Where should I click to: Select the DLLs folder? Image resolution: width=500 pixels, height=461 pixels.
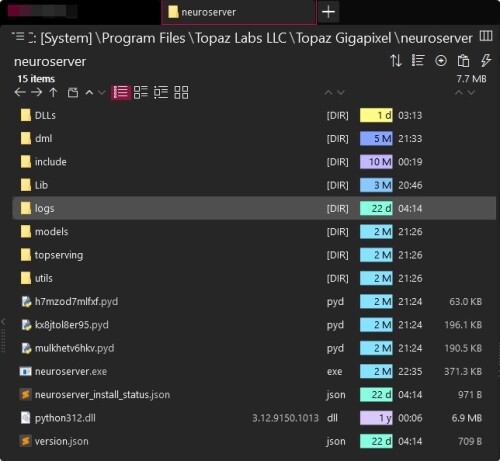coord(254,115)
